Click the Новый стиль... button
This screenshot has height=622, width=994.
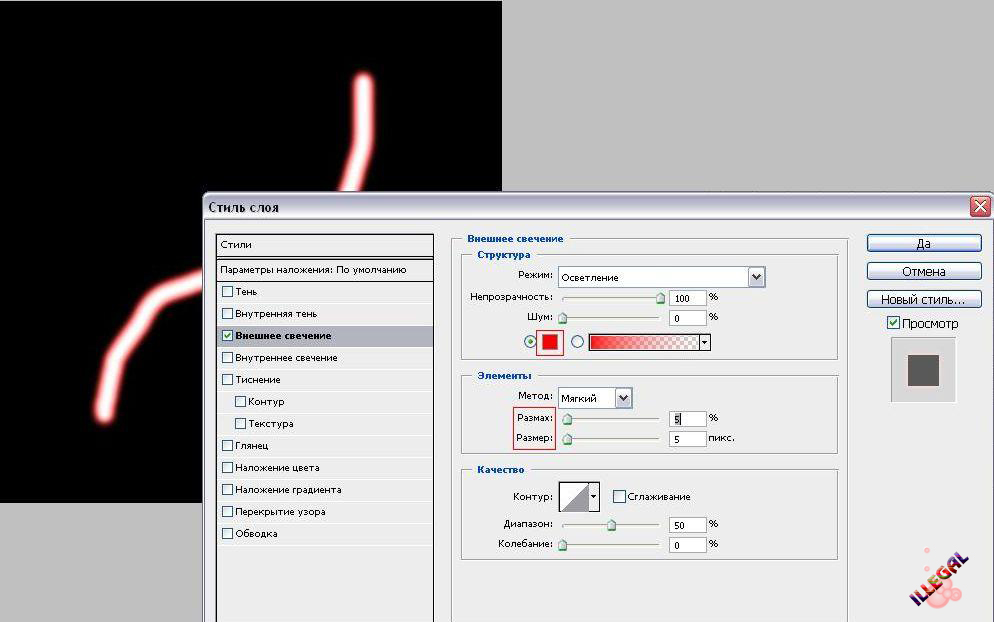click(923, 299)
